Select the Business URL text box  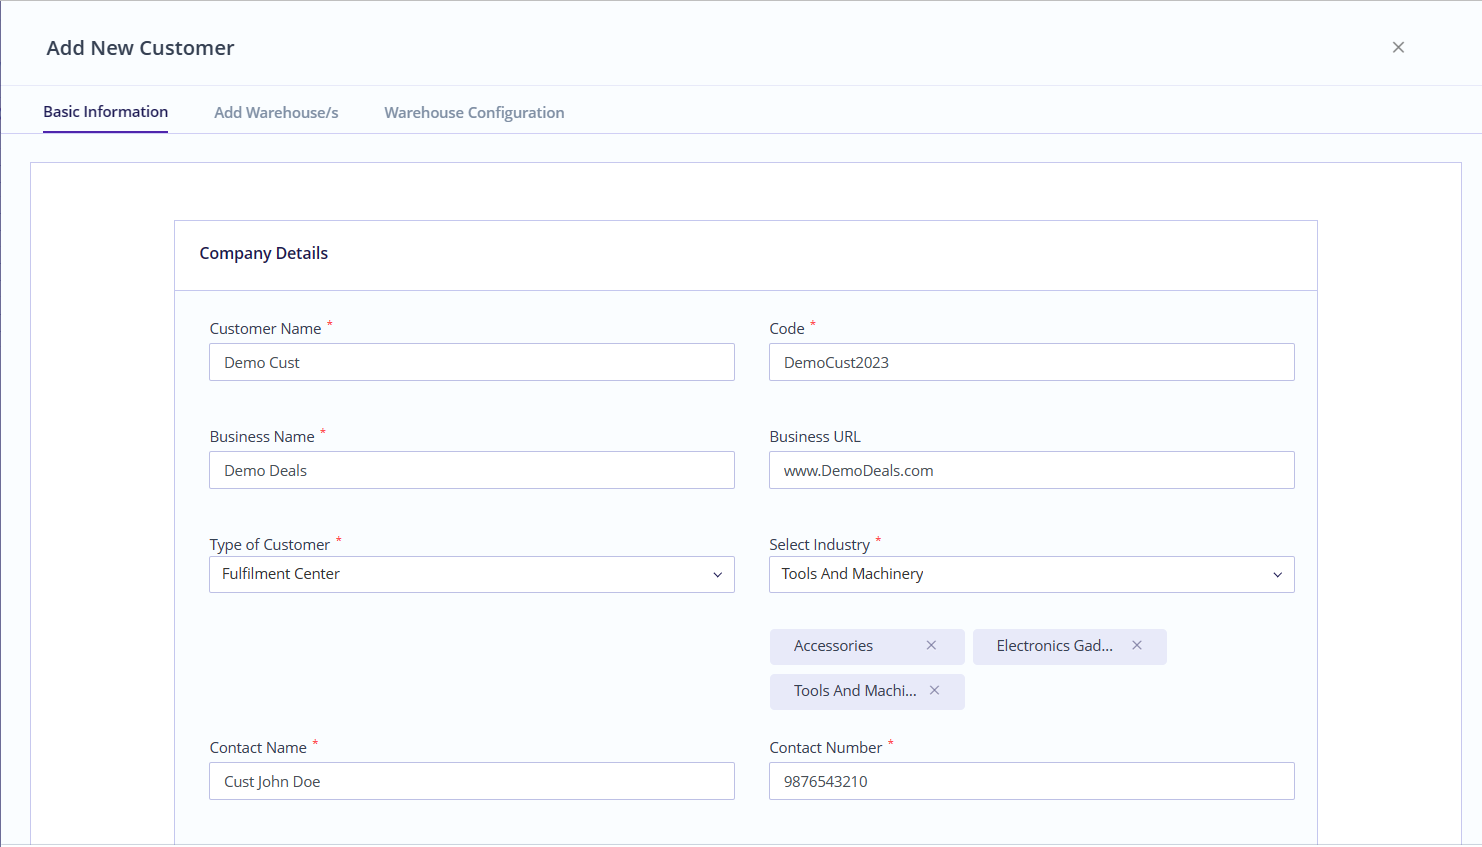coord(1031,470)
